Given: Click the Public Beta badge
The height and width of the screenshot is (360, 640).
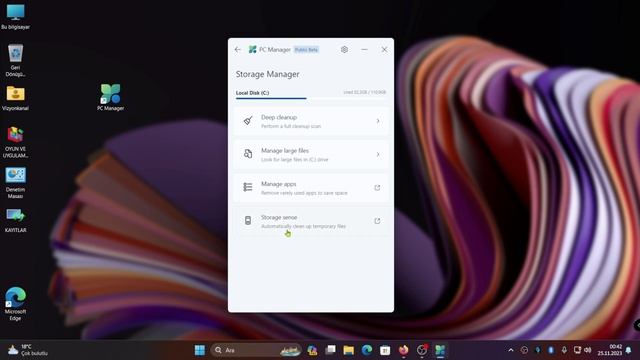Looking at the screenshot, I should tap(306, 50).
